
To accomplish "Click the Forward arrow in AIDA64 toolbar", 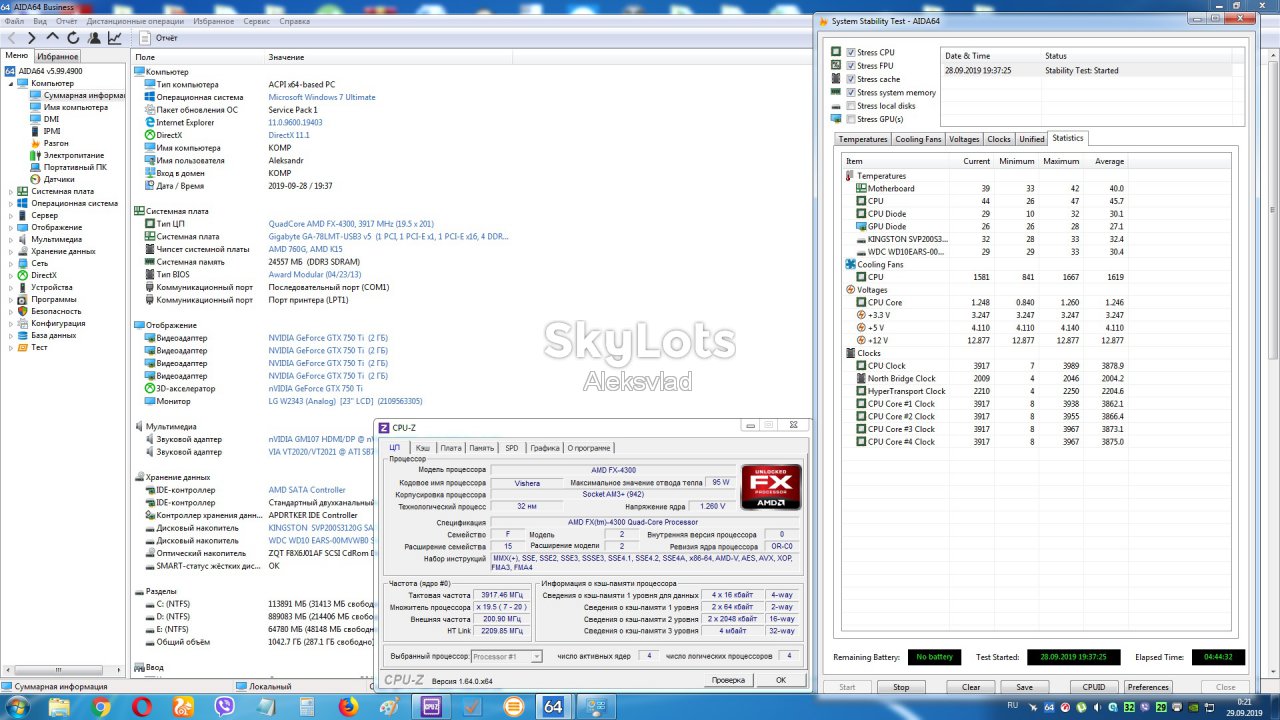I will click(32, 38).
